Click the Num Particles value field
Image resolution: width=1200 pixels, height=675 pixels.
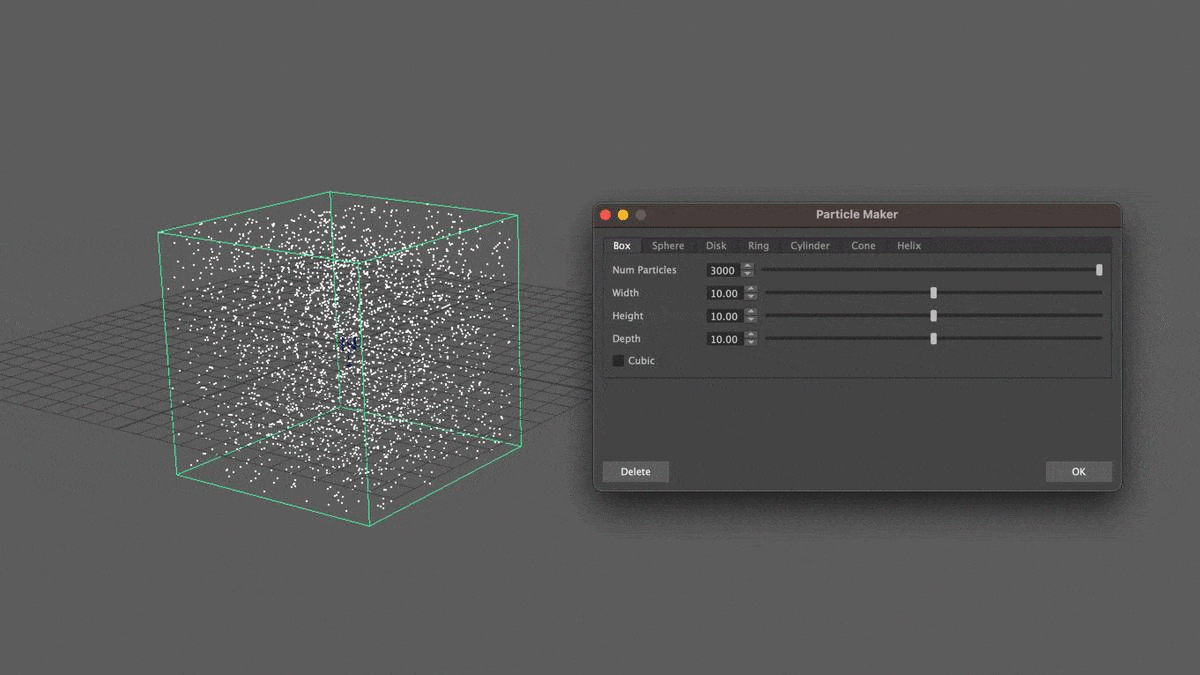723,271
